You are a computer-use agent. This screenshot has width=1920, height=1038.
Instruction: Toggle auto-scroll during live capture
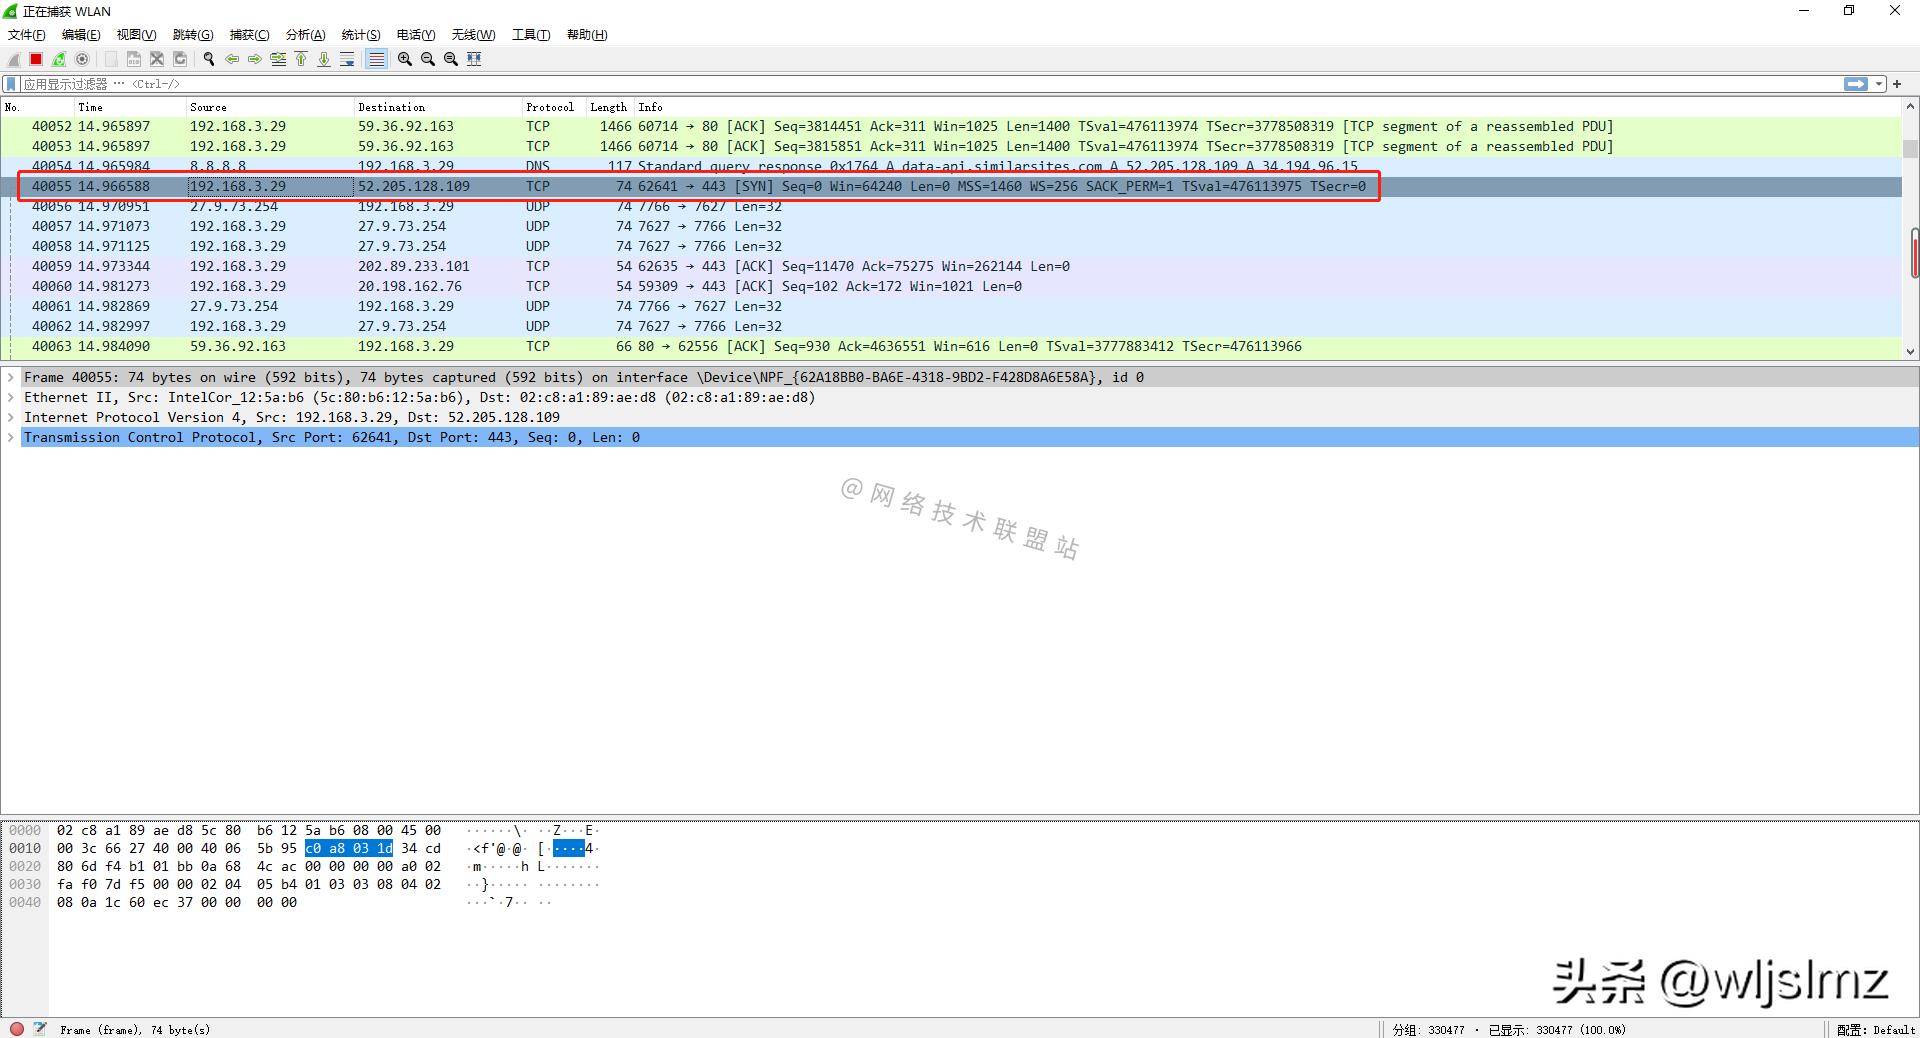coord(347,59)
